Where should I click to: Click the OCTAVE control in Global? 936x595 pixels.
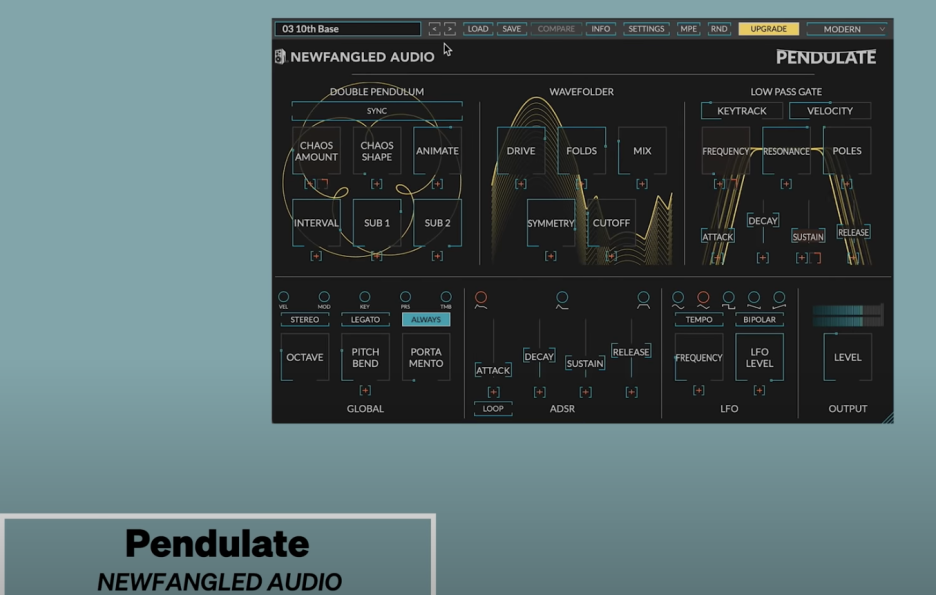coord(304,357)
